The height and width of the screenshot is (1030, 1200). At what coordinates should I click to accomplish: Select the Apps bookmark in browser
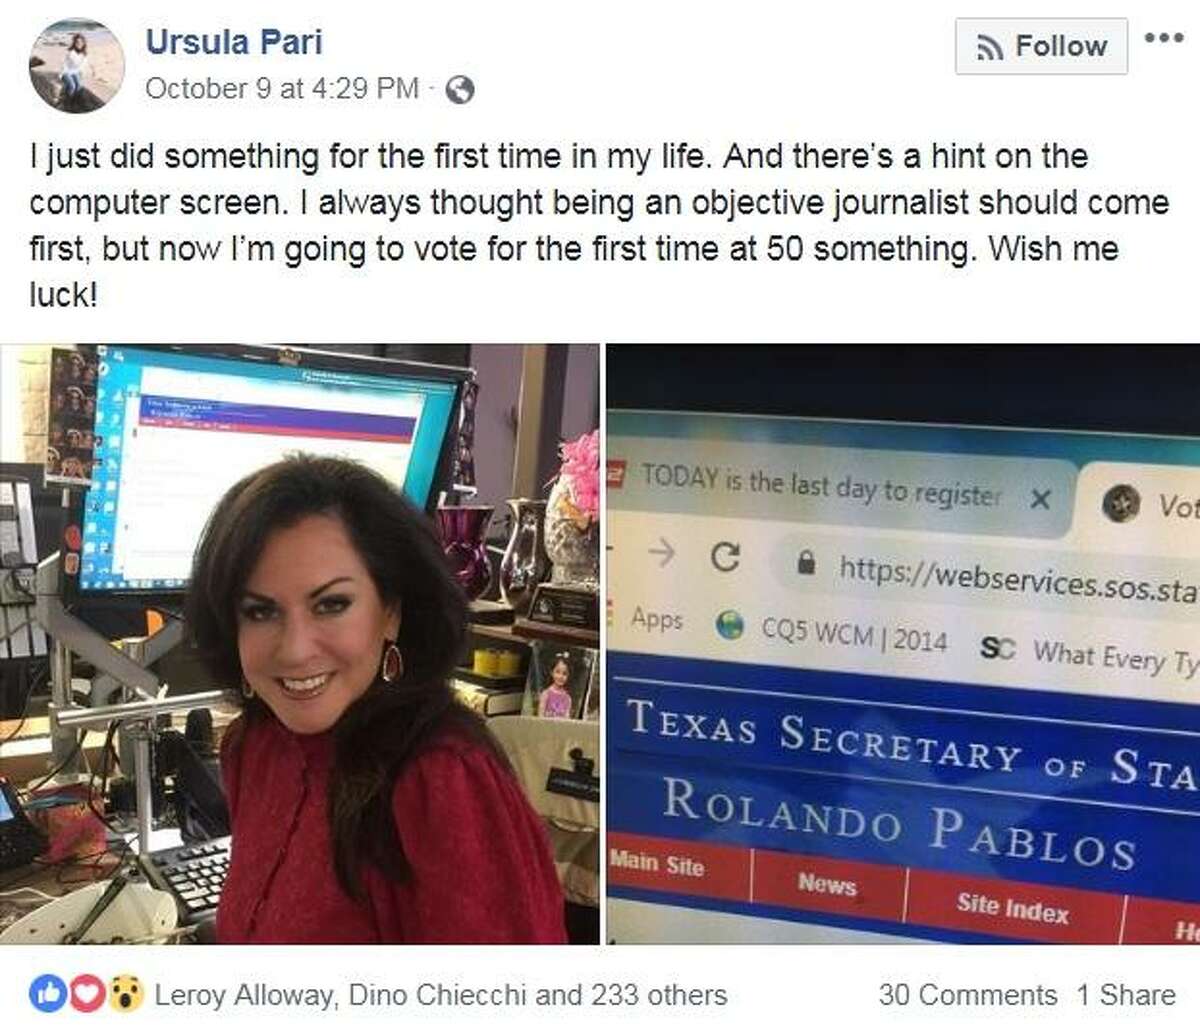pyautogui.click(x=656, y=619)
